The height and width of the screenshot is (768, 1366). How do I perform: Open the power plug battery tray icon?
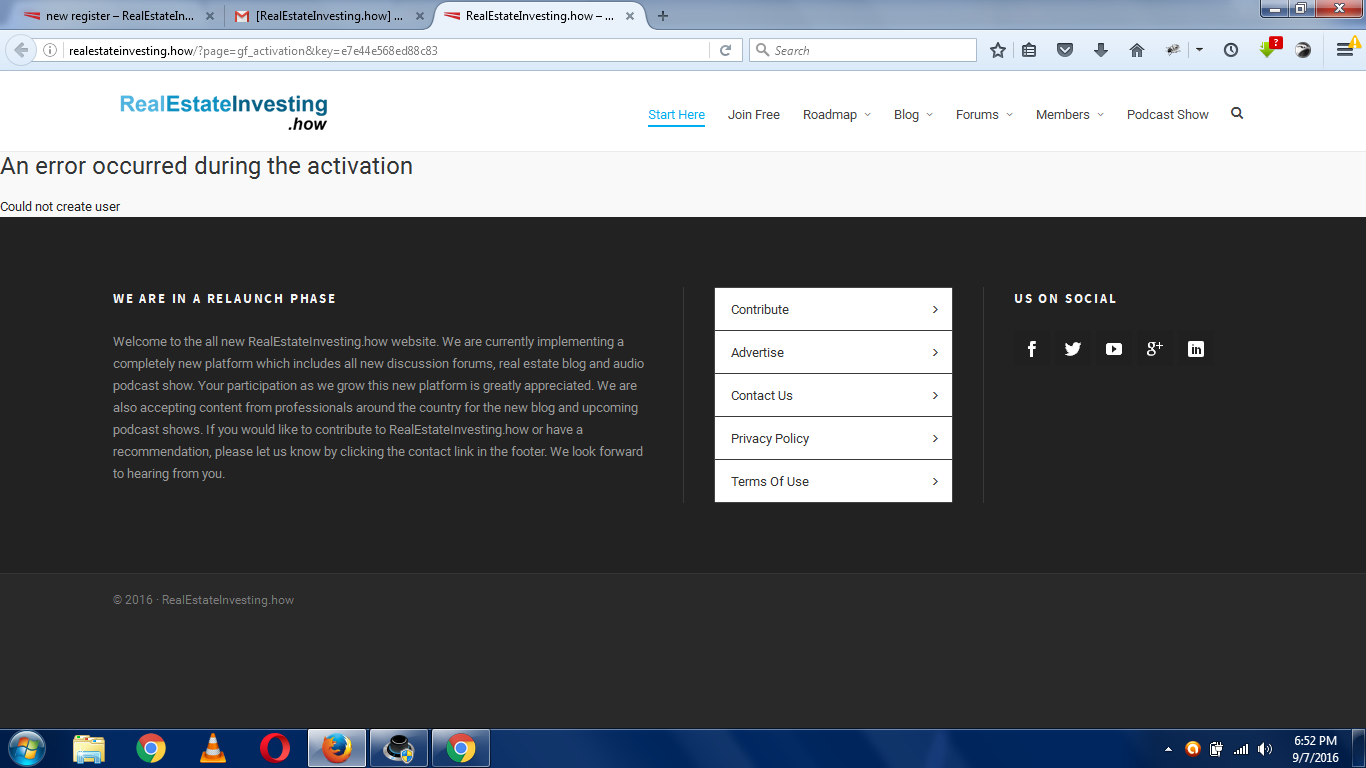pos(1217,749)
